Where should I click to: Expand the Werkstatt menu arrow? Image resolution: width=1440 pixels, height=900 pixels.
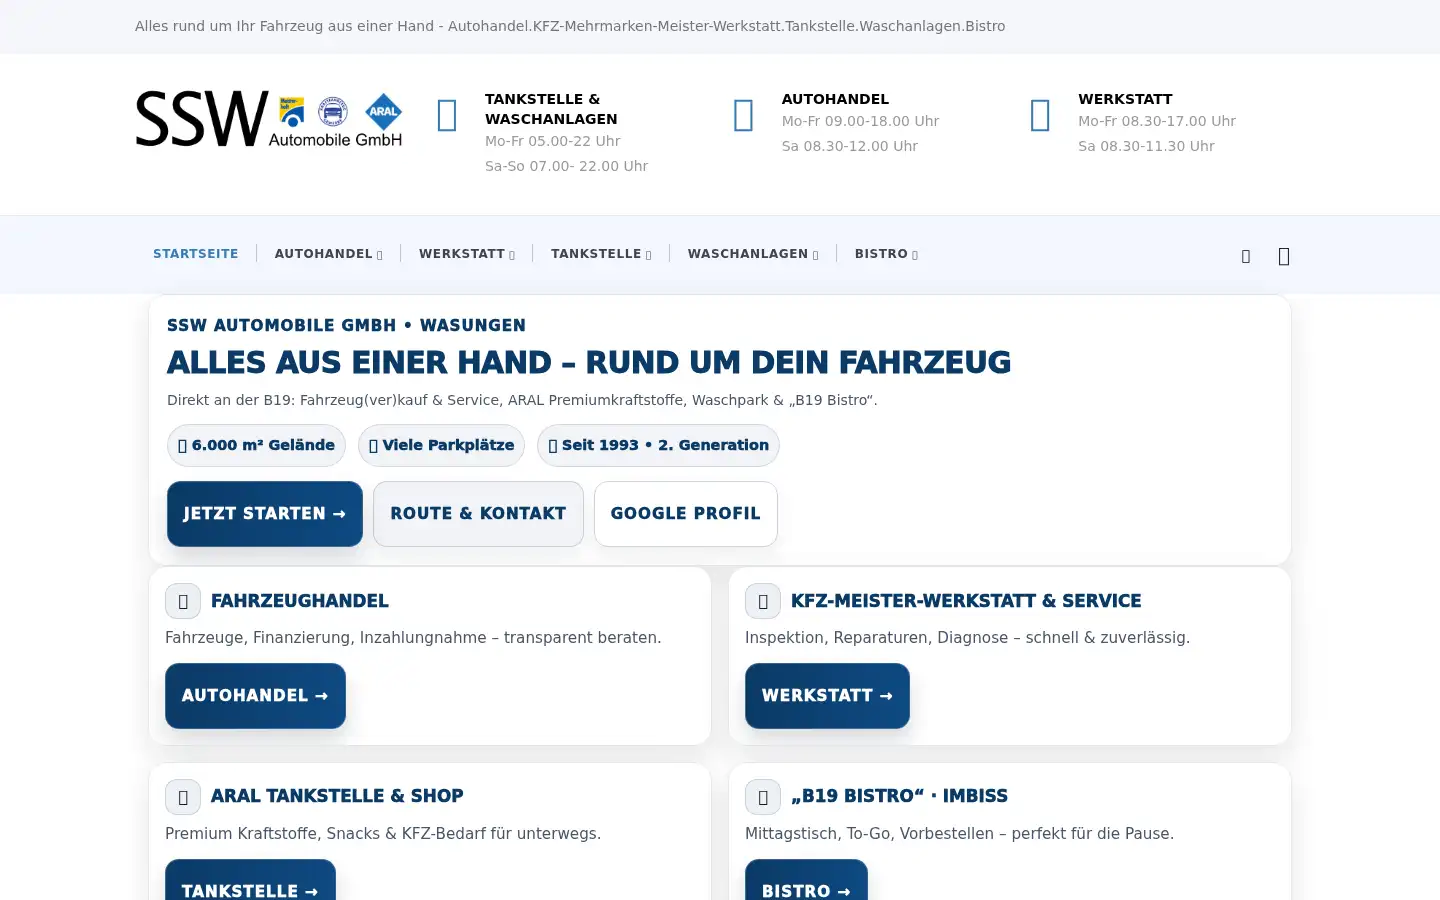(512, 255)
